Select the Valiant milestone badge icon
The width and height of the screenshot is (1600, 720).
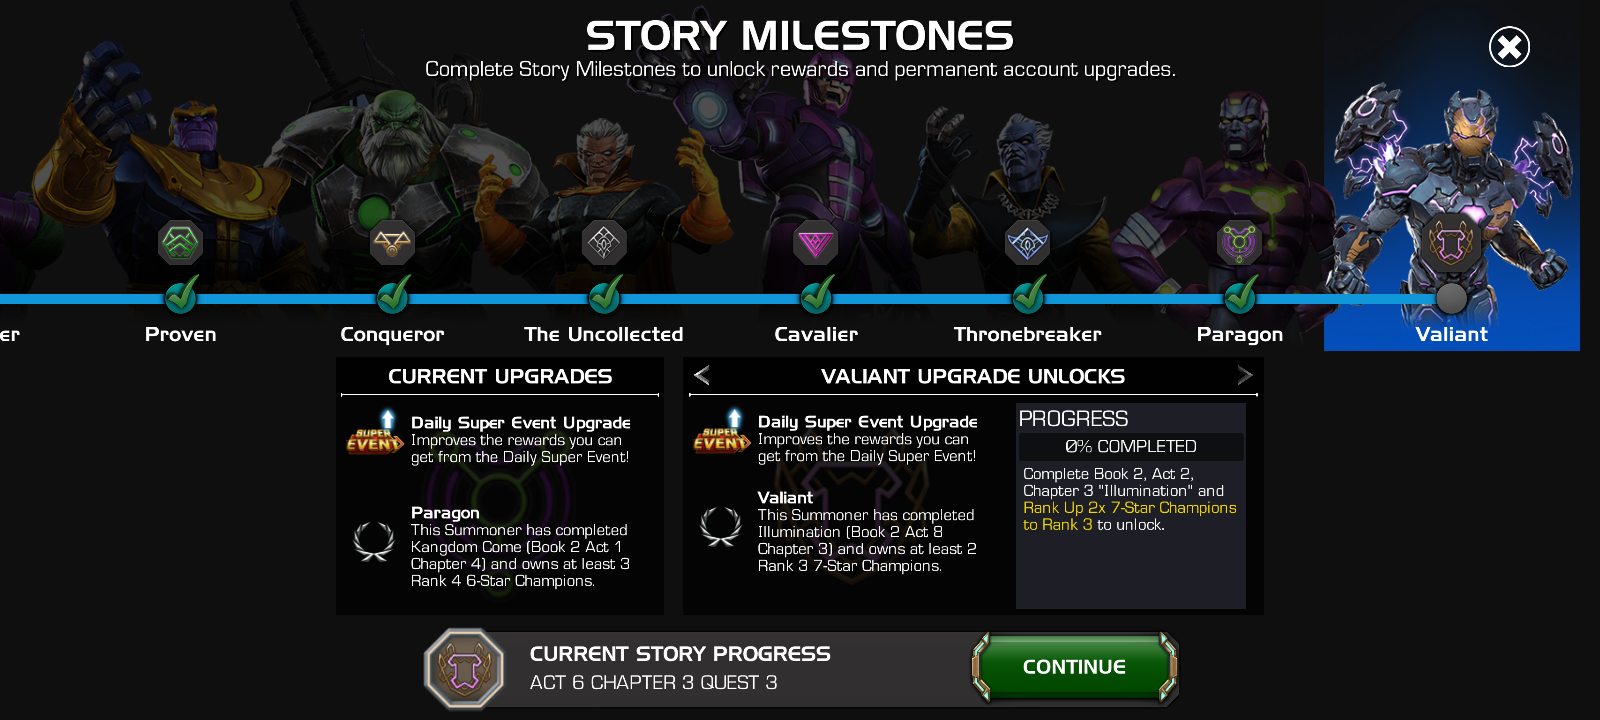pos(1452,242)
